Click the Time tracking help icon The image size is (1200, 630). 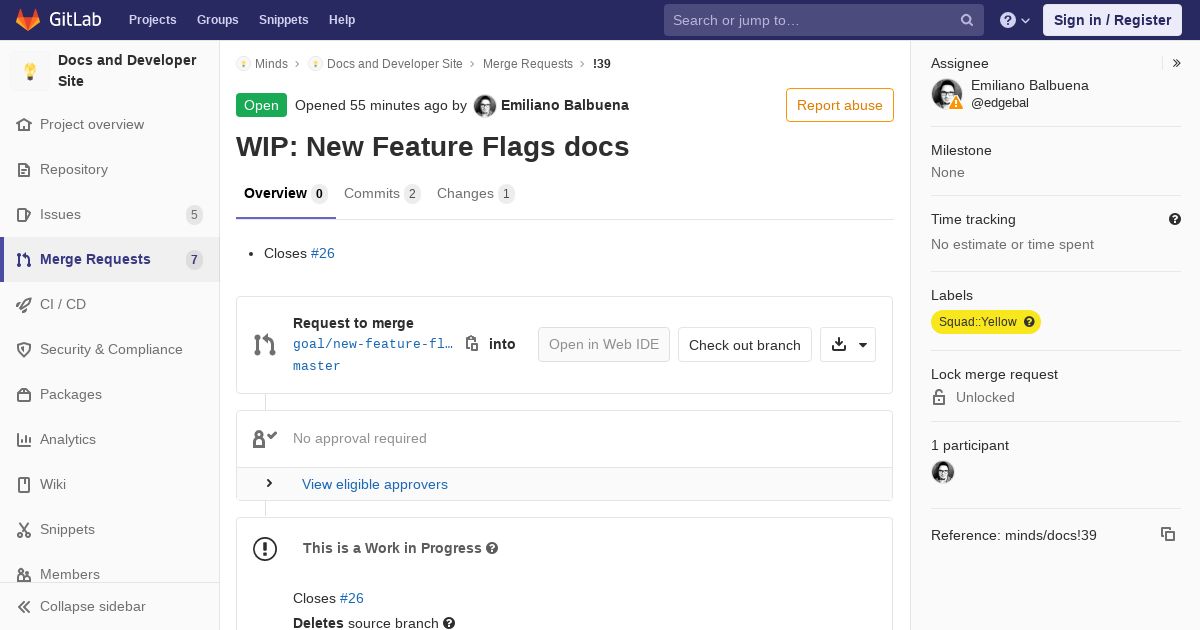(1175, 219)
